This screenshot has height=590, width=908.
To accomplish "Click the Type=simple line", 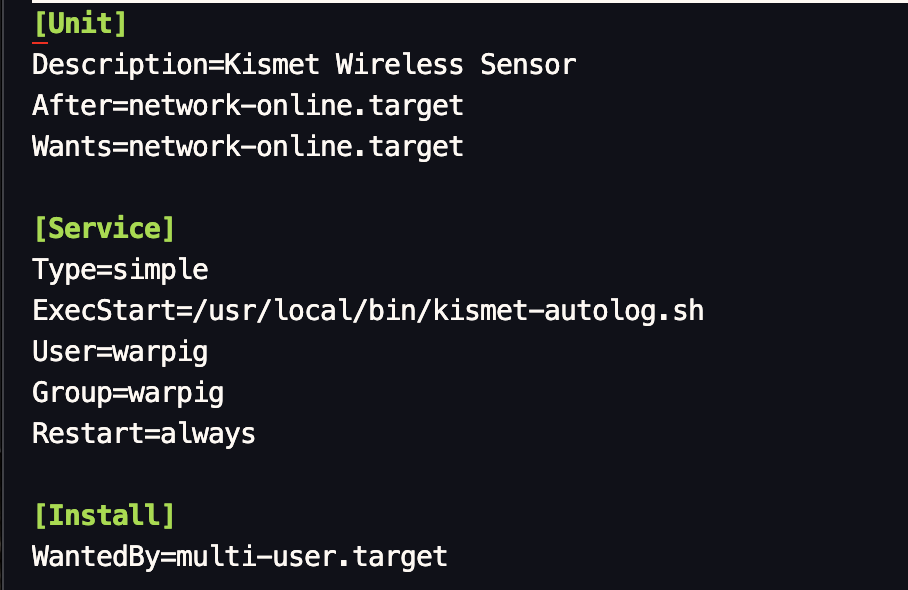I will [x=120, y=270].
